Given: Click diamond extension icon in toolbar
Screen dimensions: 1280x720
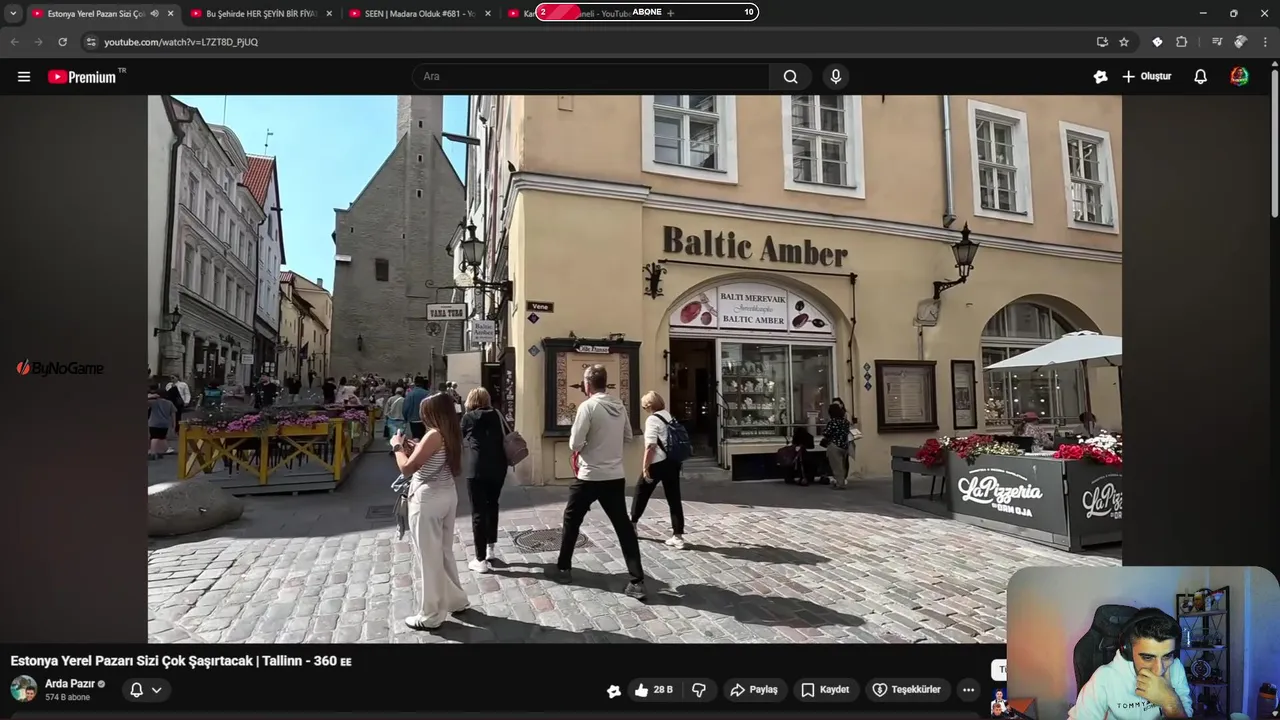Looking at the screenshot, I should [x=1157, y=42].
